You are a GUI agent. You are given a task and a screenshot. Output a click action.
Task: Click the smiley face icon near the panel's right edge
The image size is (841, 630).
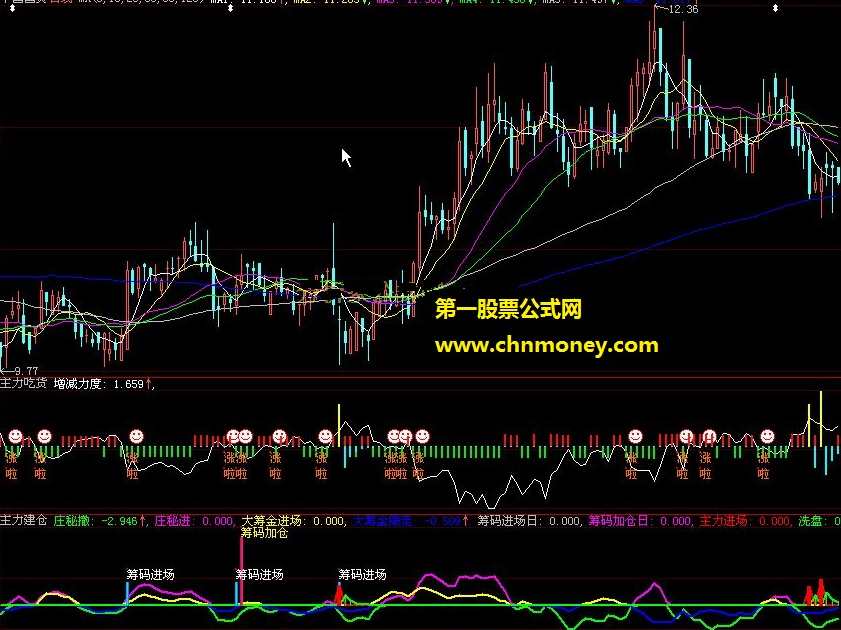[767, 437]
